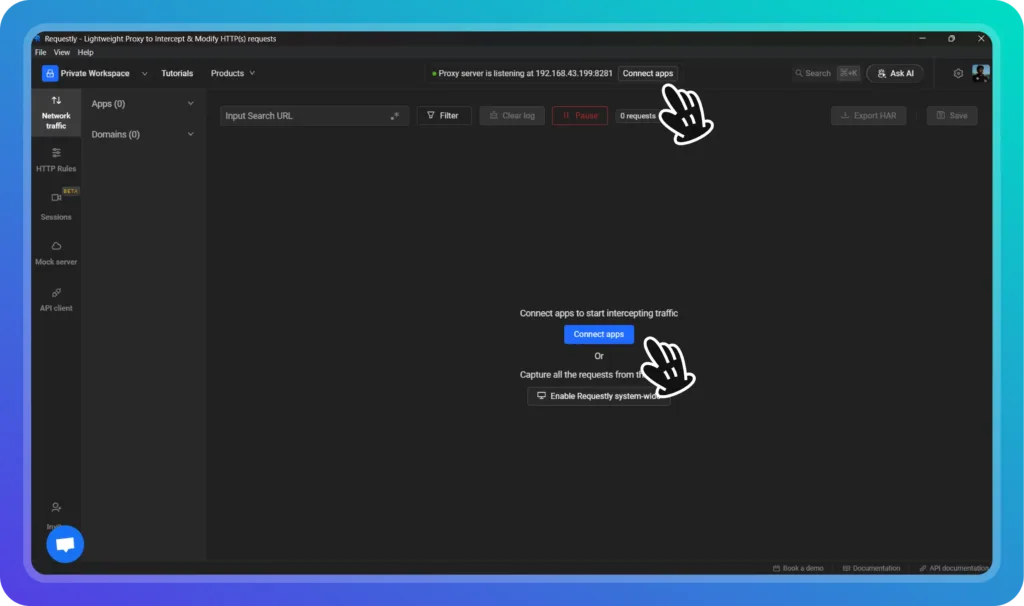Open the Products dropdown menu
This screenshot has height=606, width=1024.
232,73
